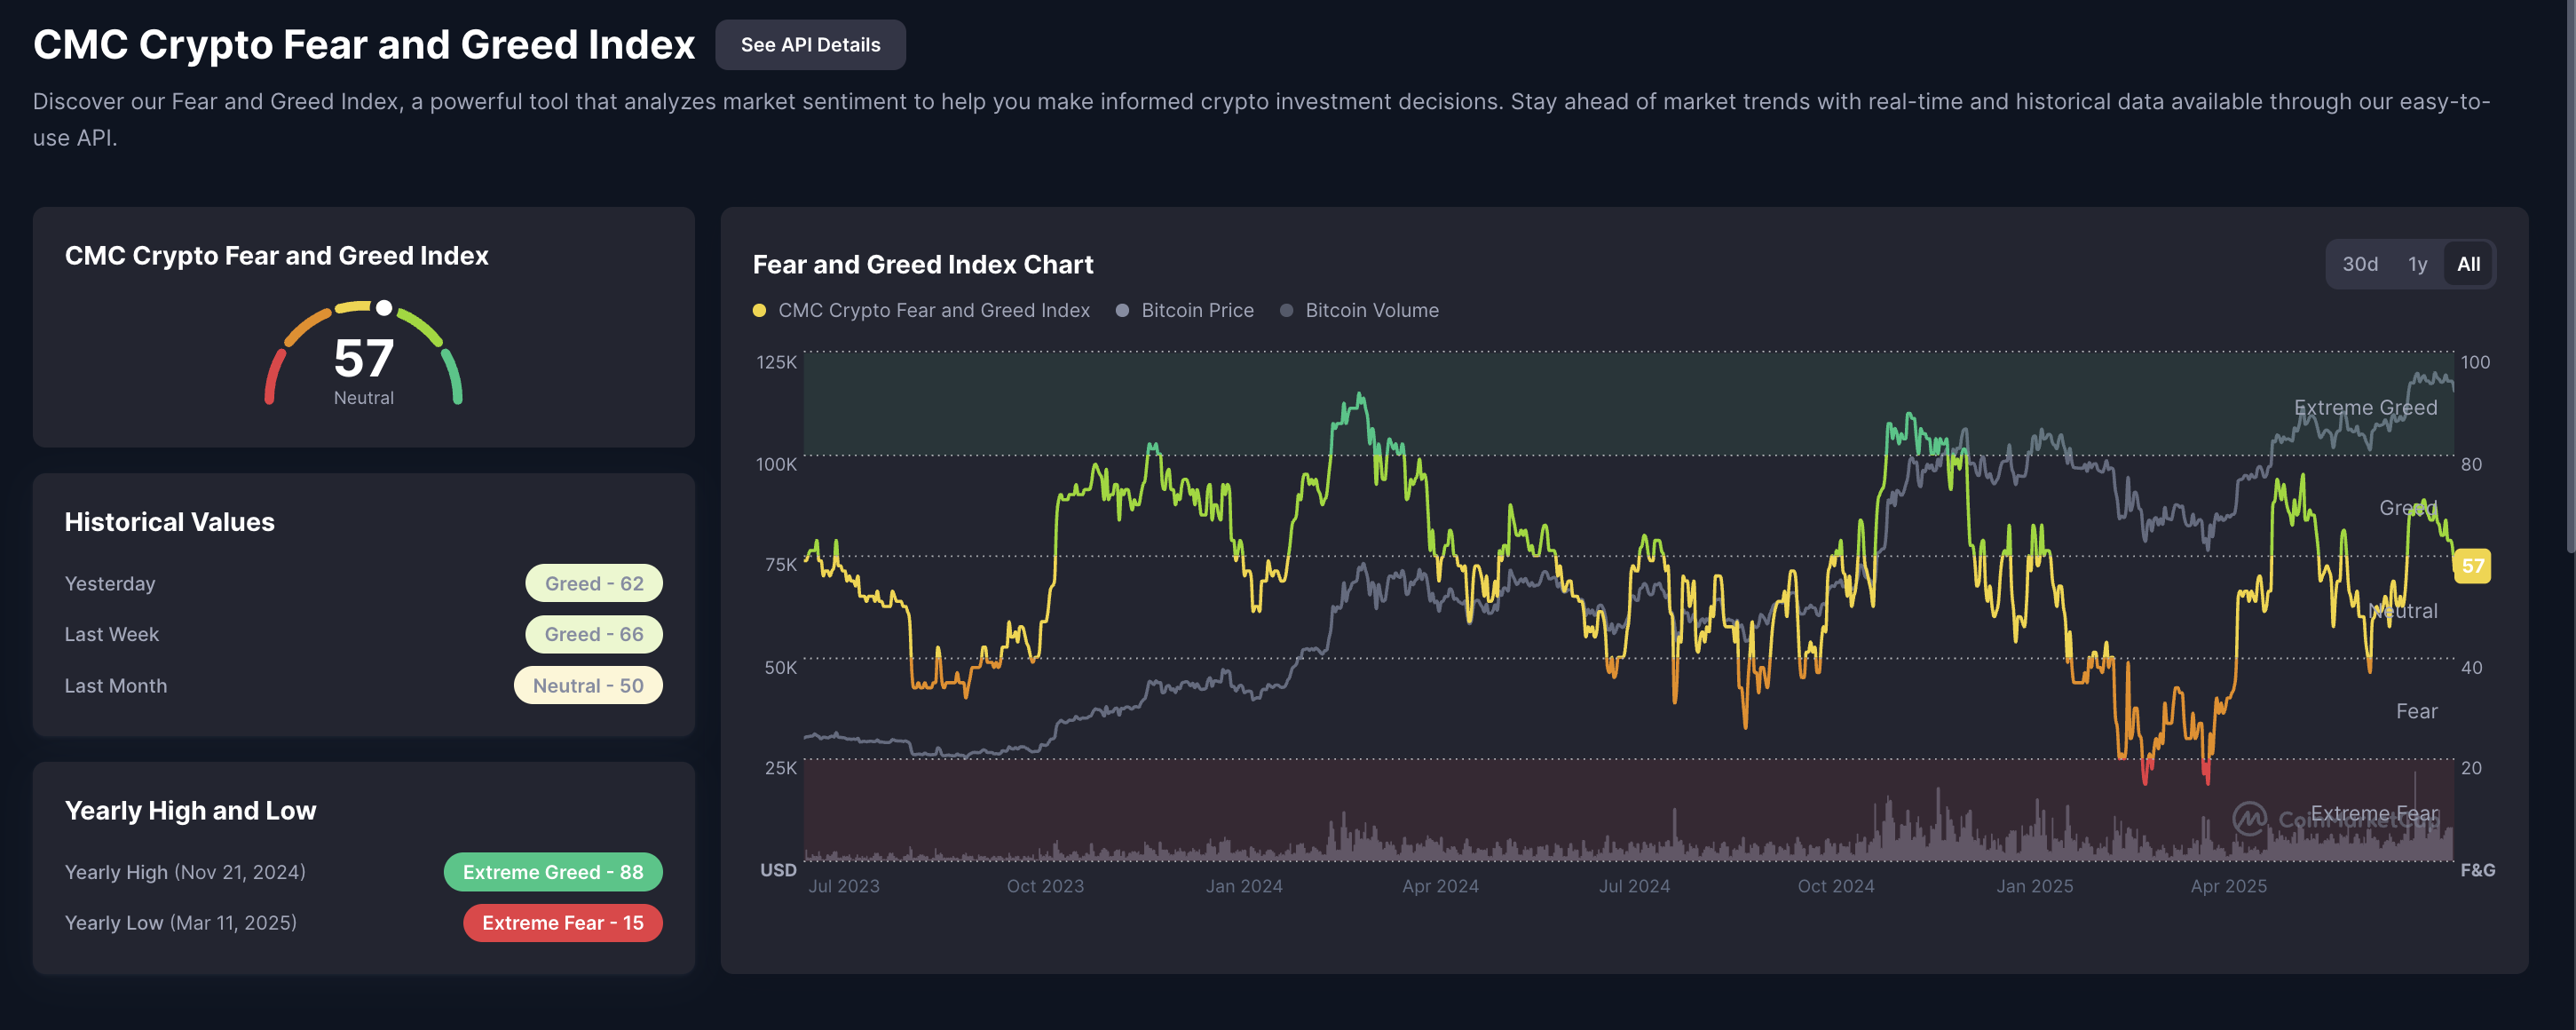Switch the chart to the 30d tab
The width and height of the screenshot is (2576, 1030).
pos(2359,264)
